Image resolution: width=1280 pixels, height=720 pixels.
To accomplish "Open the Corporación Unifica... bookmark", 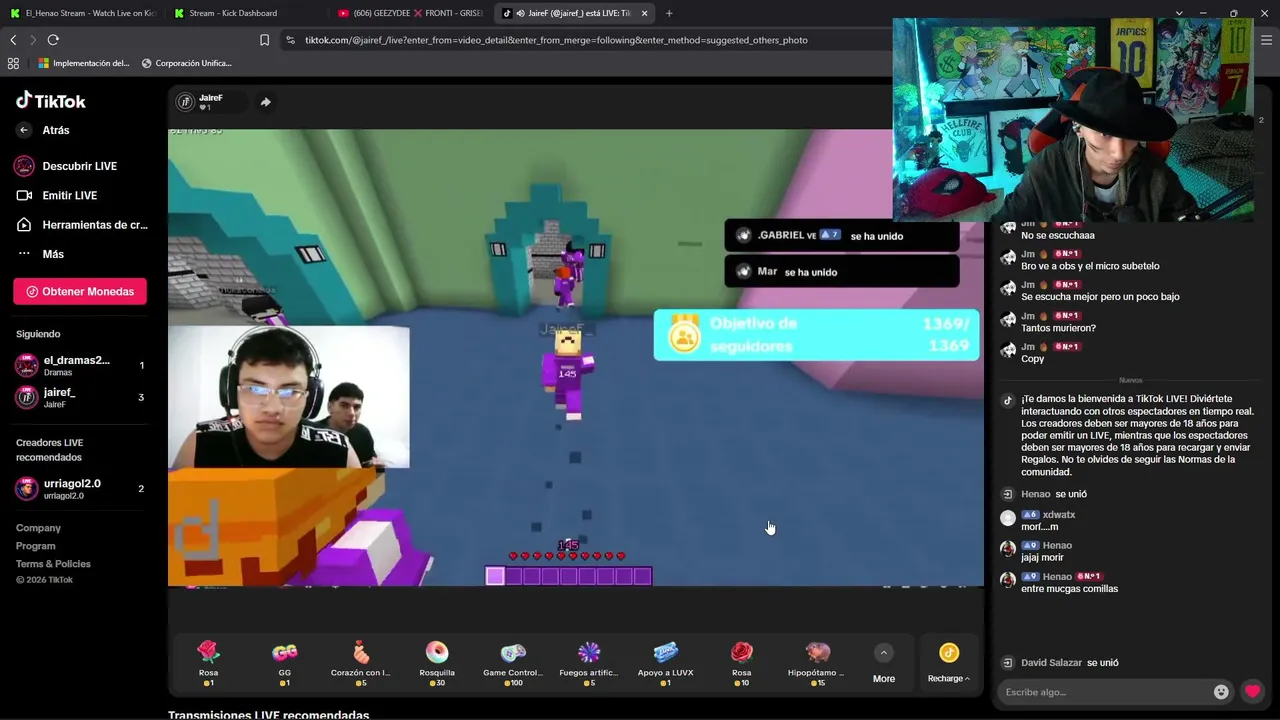I will [187, 63].
